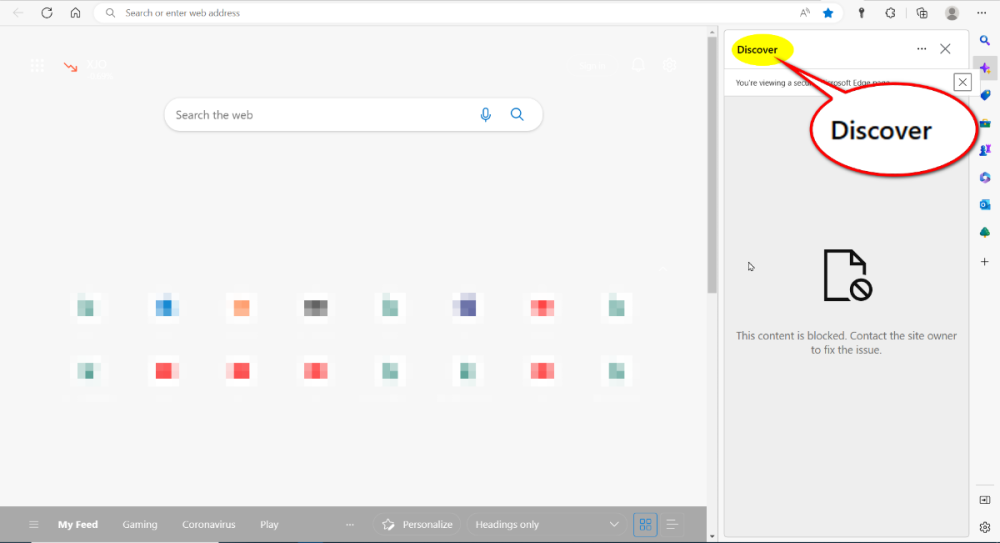Go to the home page icon
The width and height of the screenshot is (1000, 543).
[75, 13]
